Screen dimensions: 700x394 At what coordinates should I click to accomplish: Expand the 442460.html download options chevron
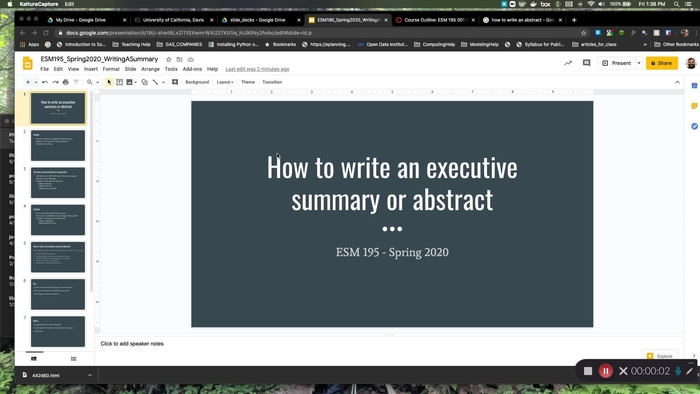coord(90,375)
